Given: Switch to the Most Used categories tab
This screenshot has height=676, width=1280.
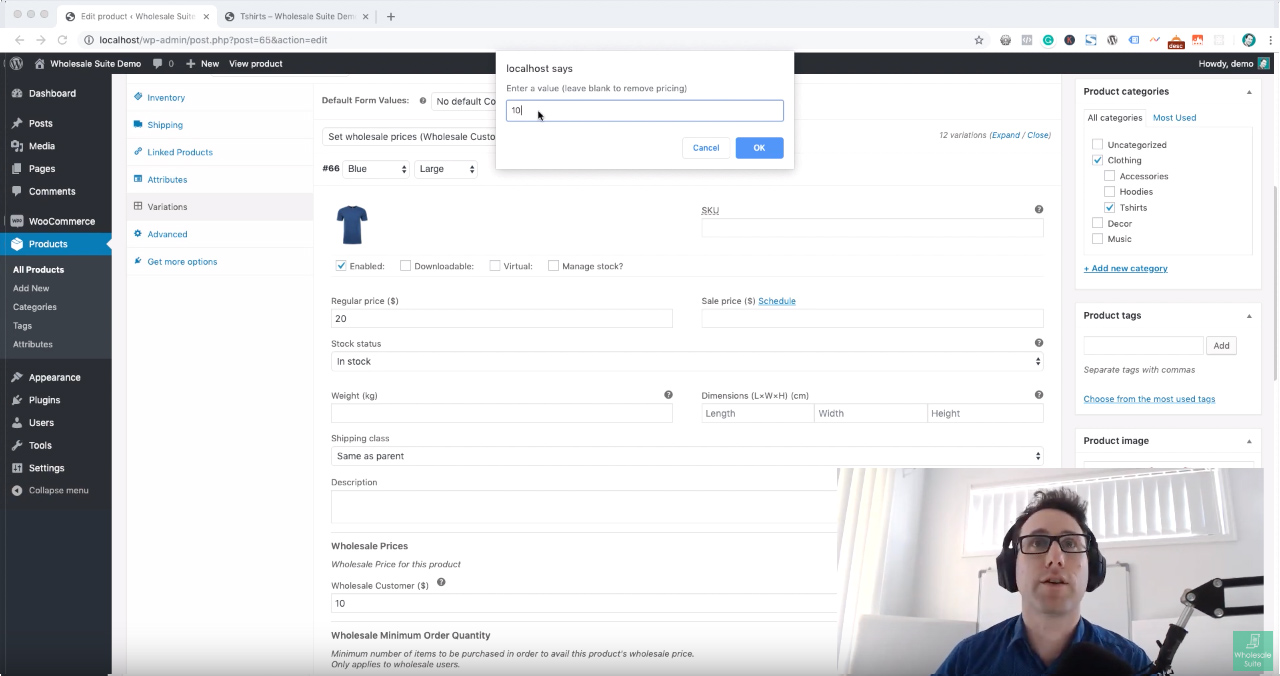Looking at the screenshot, I should pos(1174,118).
